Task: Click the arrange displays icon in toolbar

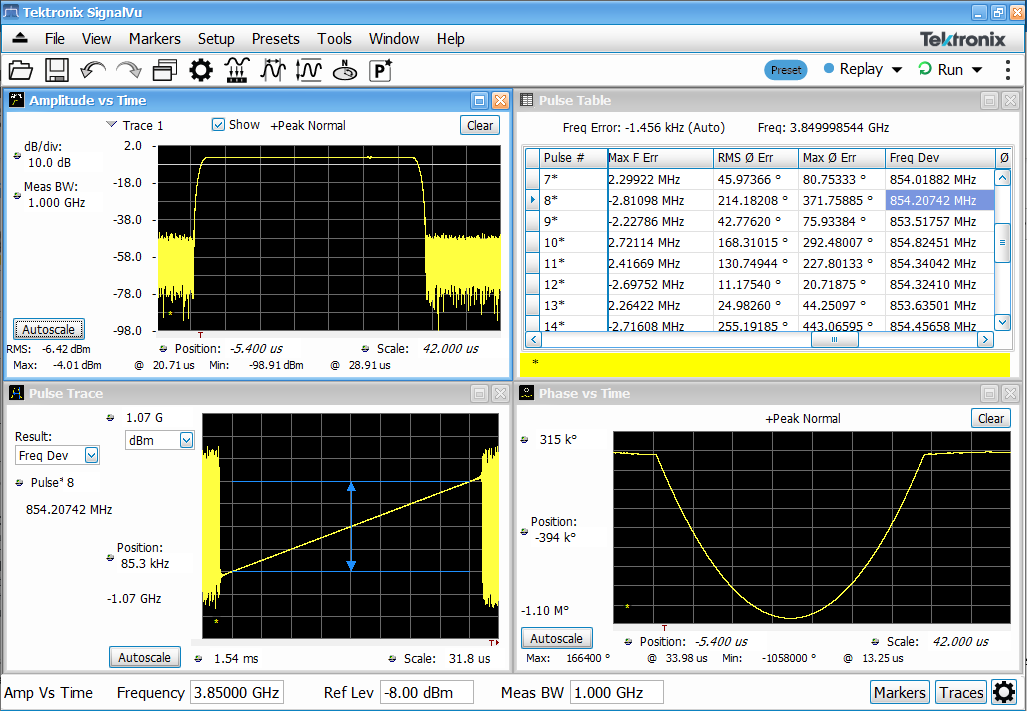Action: (x=163, y=69)
